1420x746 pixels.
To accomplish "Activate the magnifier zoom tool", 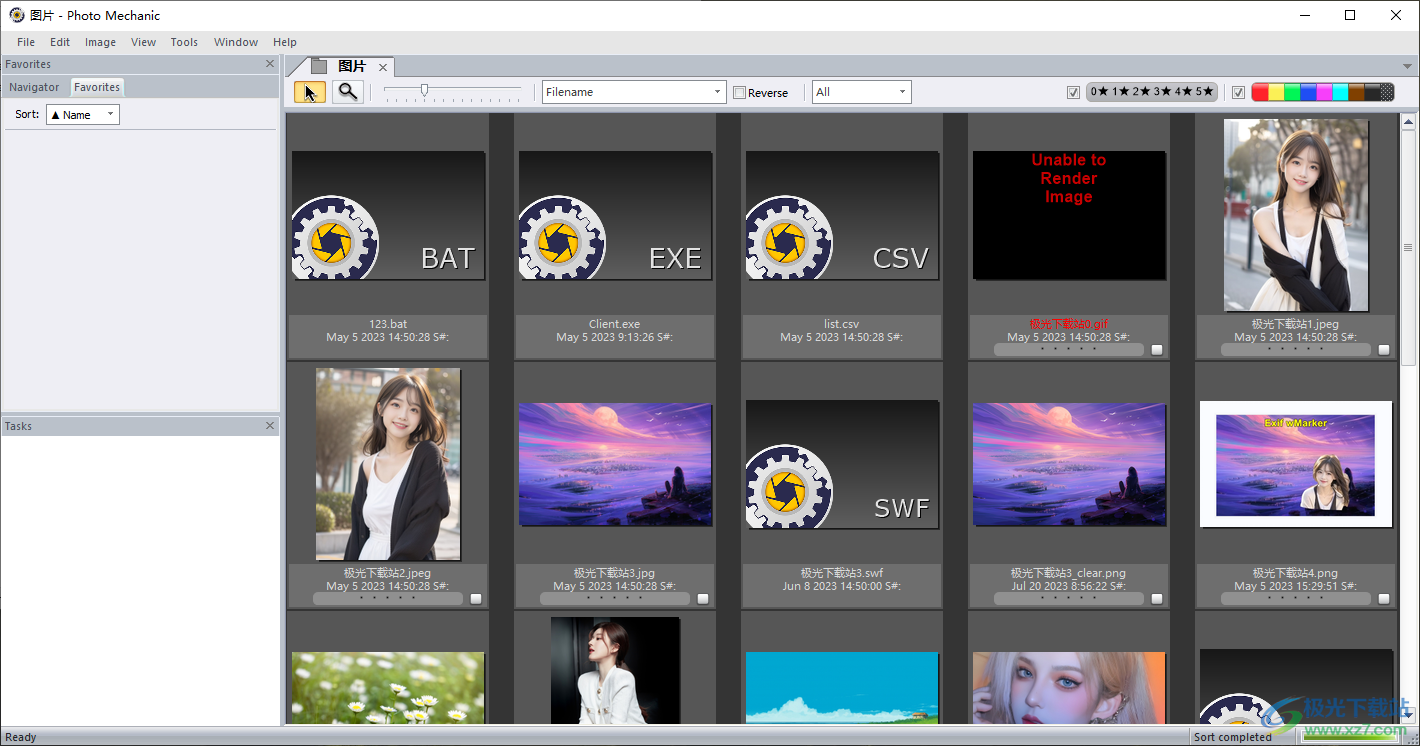I will (x=347, y=92).
